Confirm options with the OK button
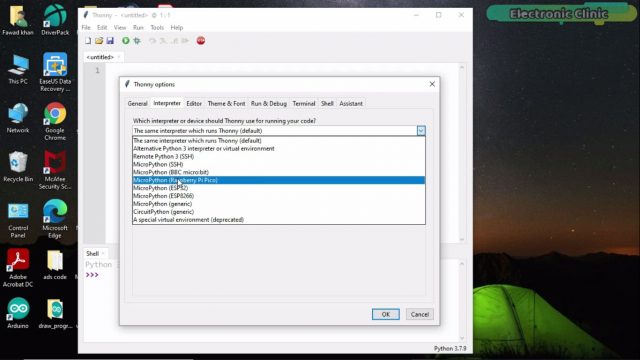Image resolution: width=640 pixels, height=360 pixels. coord(386,314)
